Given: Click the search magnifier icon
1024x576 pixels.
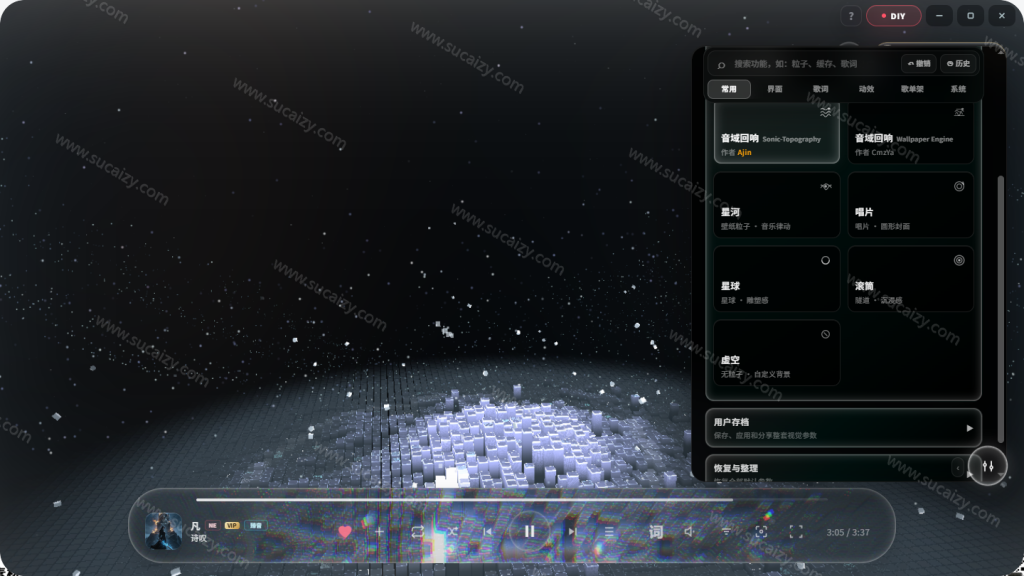Looking at the screenshot, I should pyautogui.click(x=721, y=65).
